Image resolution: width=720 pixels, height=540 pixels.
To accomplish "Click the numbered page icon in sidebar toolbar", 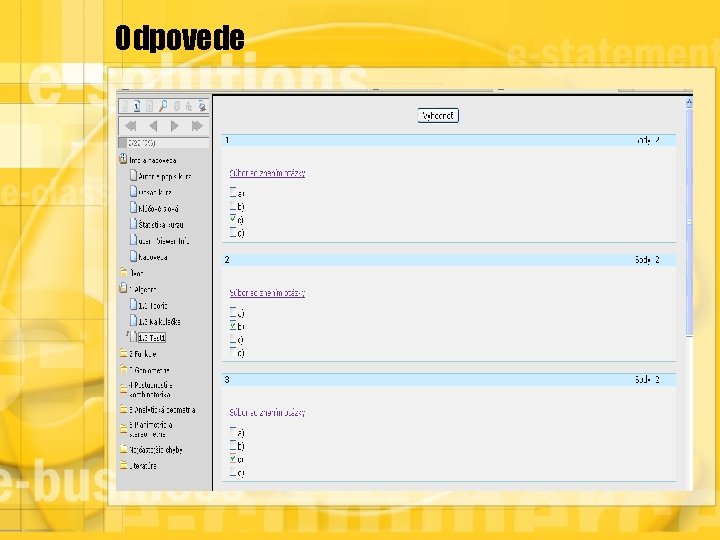I will pyautogui.click(x=137, y=107).
